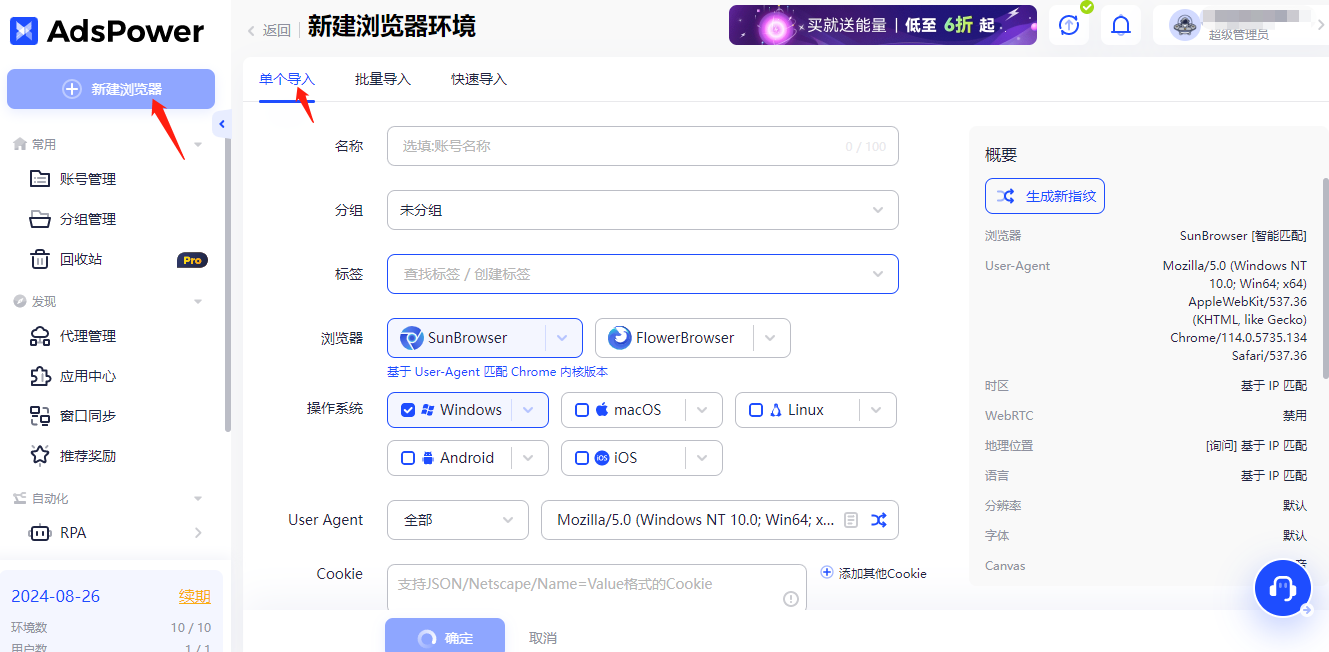Confirm with the 确定 button
The image size is (1329, 652).
click(x=445, y=637)
